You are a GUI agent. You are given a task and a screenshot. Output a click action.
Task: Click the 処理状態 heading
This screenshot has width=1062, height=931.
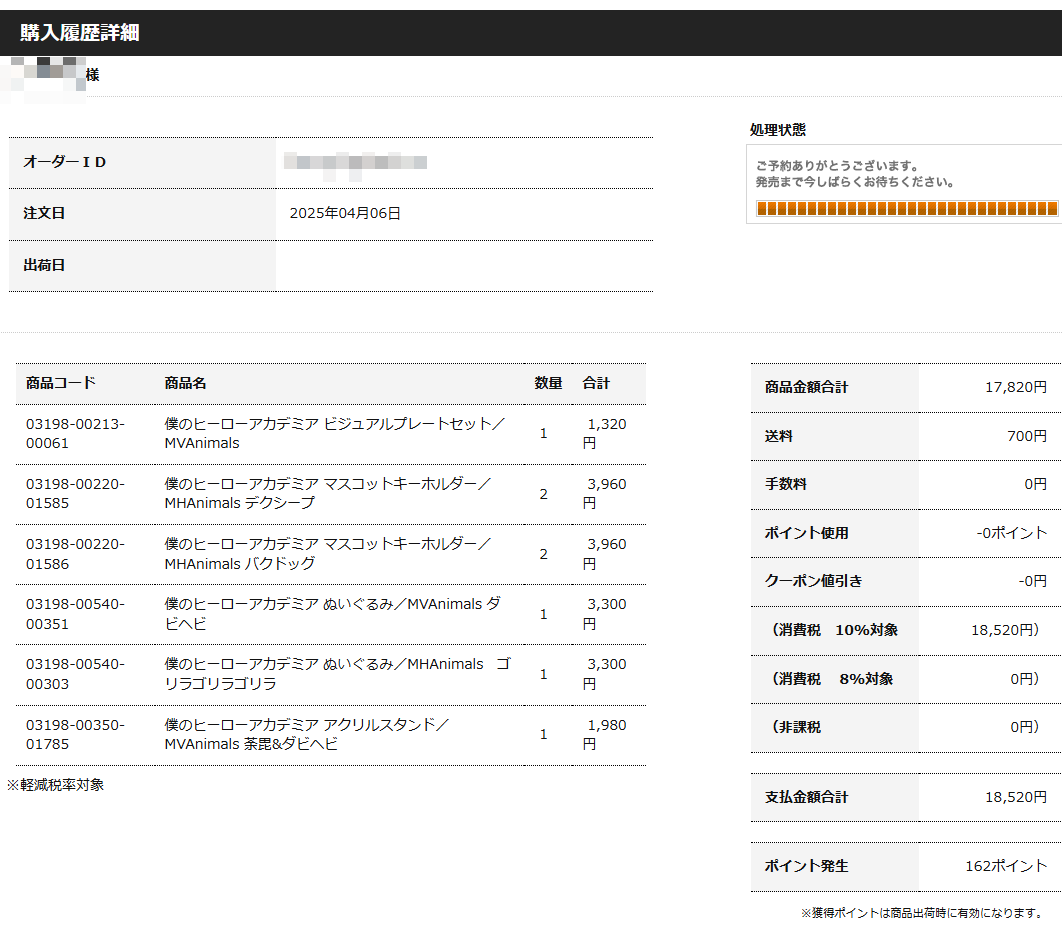778,130
